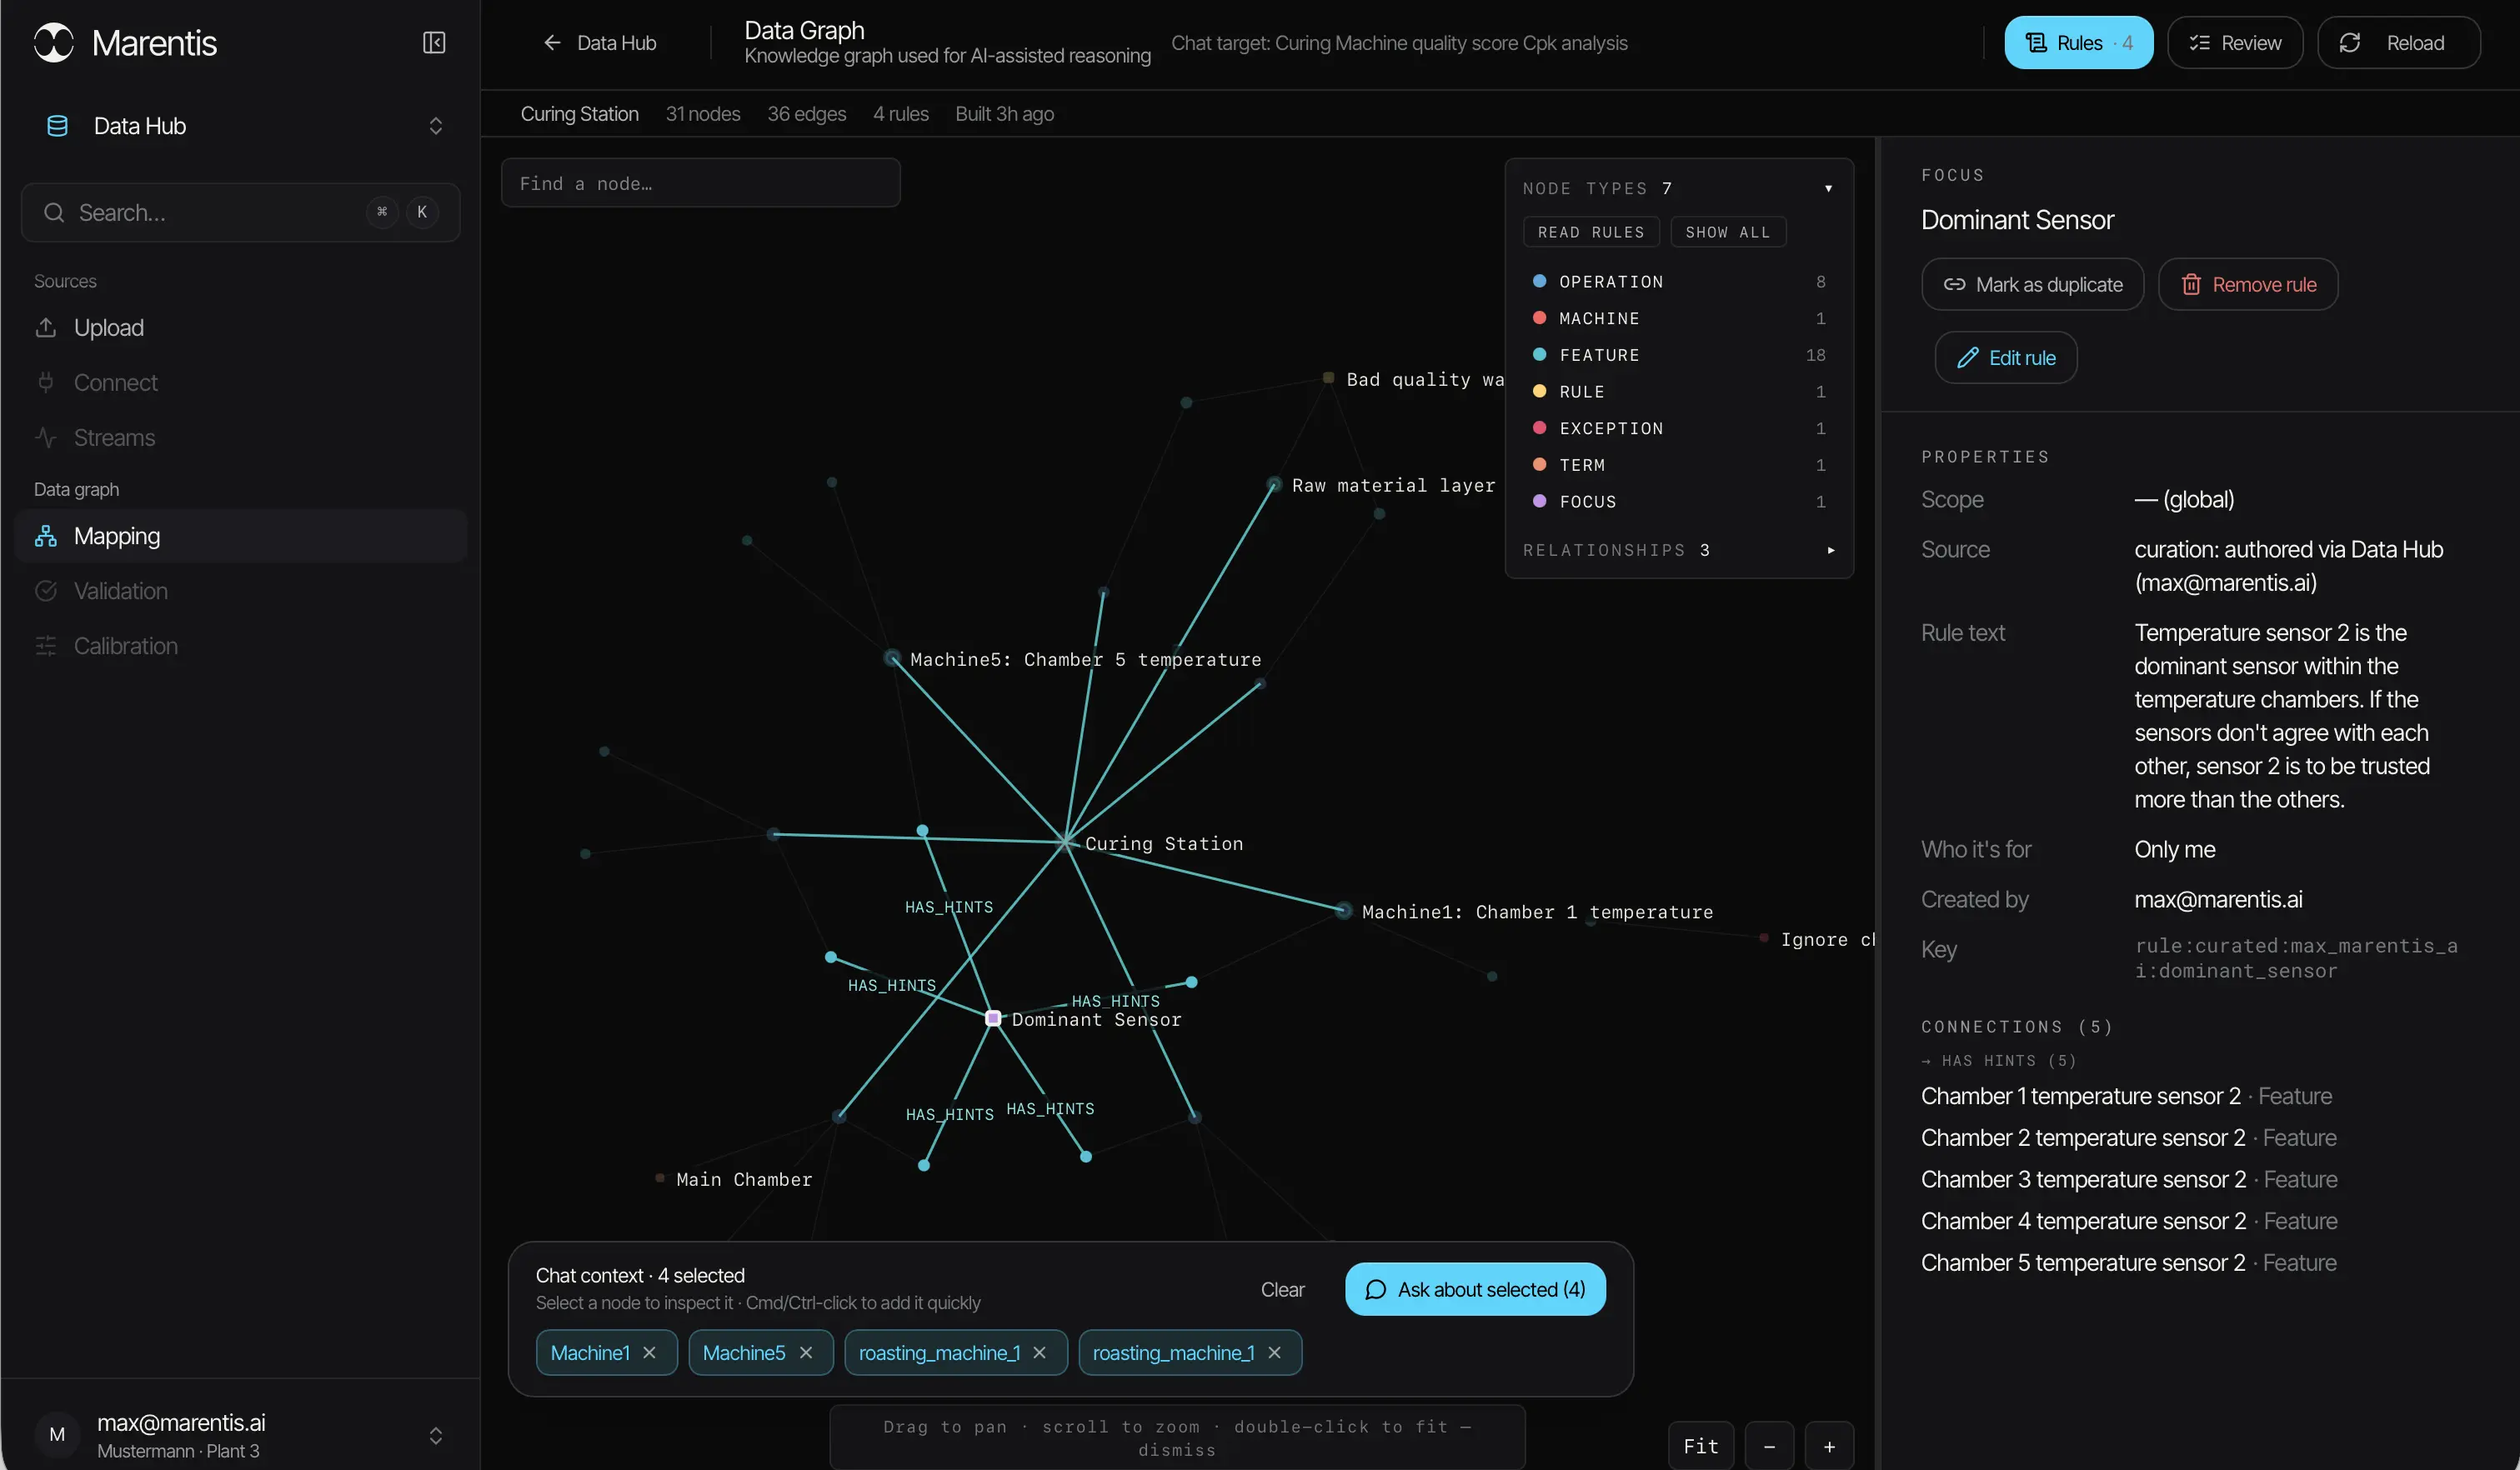Click the Ask about selected (4) button
2520x1470 pixels.
click(1475, 1290)
